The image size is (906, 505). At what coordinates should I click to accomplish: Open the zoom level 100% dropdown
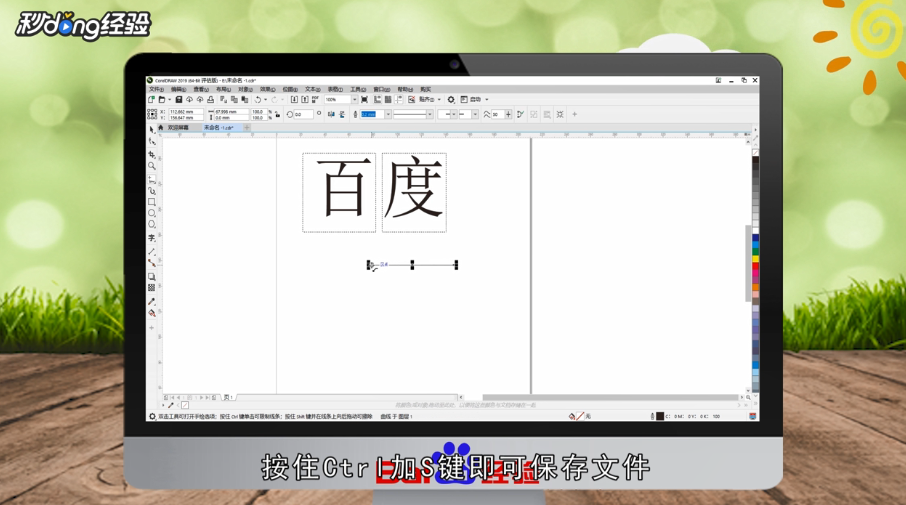(355, 99)
